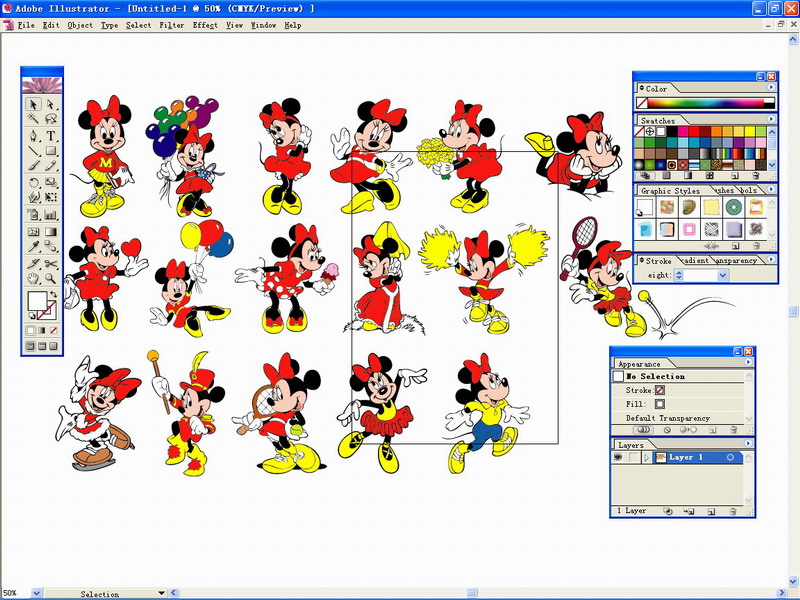Select the Pen tool
800x600 pixels.
click(34, 136)
